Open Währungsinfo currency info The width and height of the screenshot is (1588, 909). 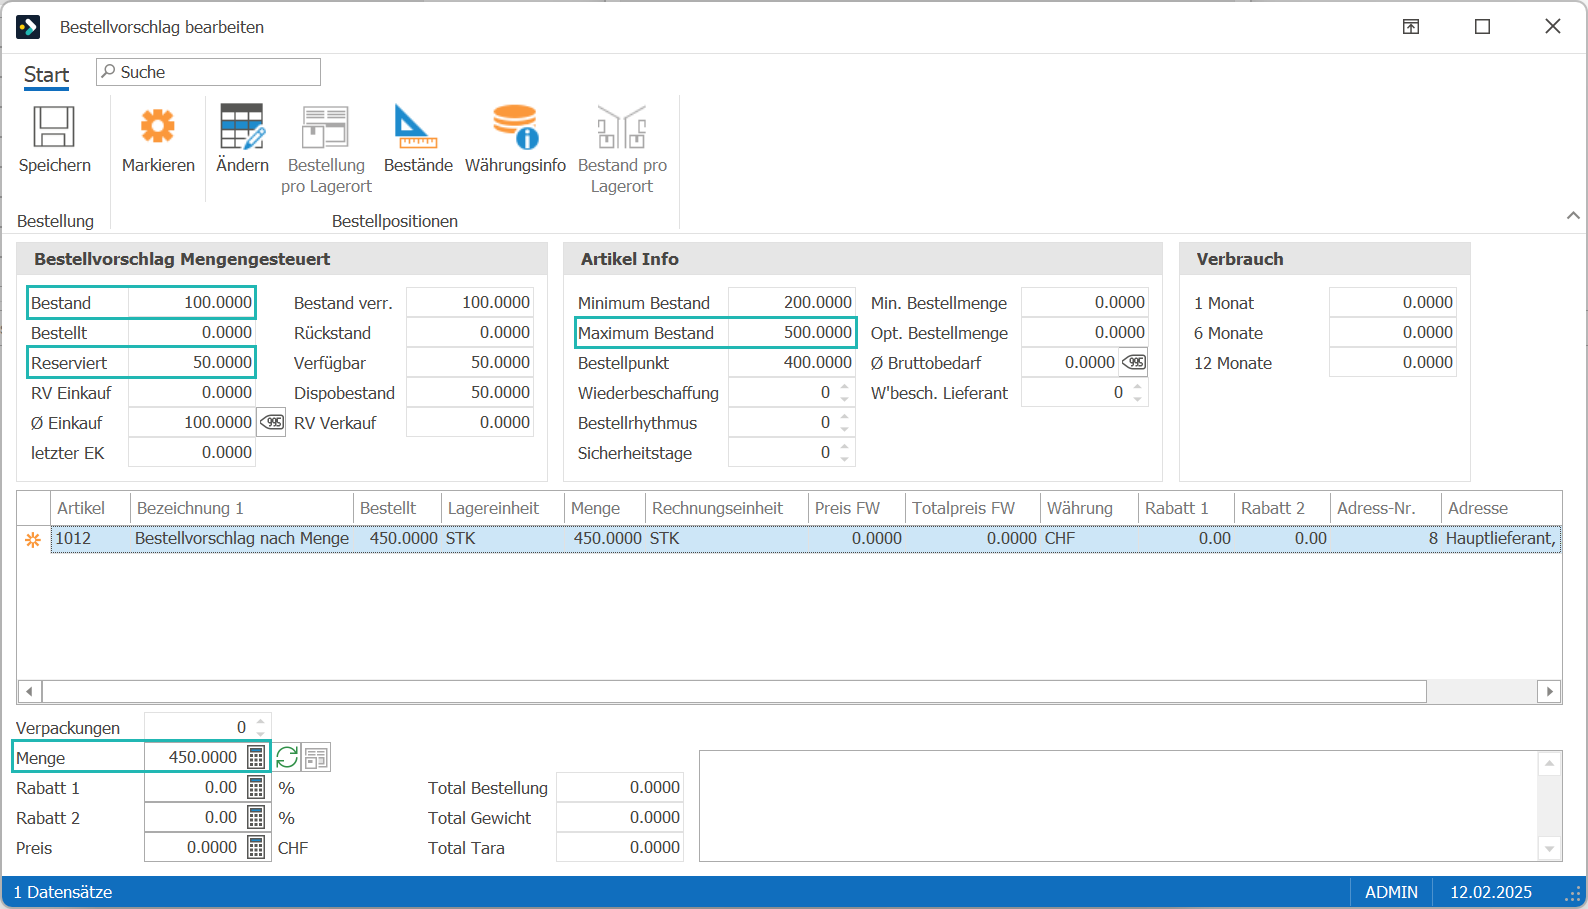(515, 127)
